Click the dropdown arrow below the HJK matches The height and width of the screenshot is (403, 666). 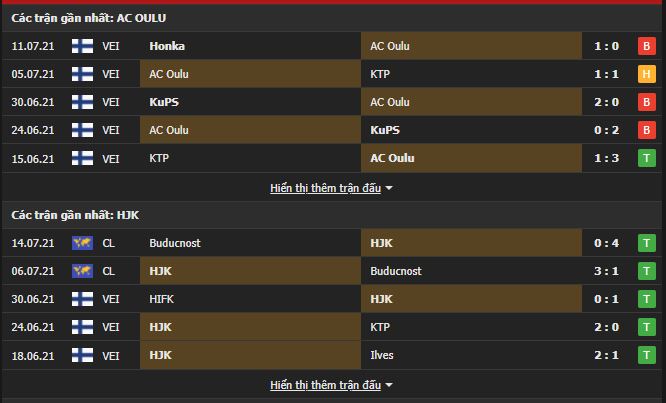389,385
